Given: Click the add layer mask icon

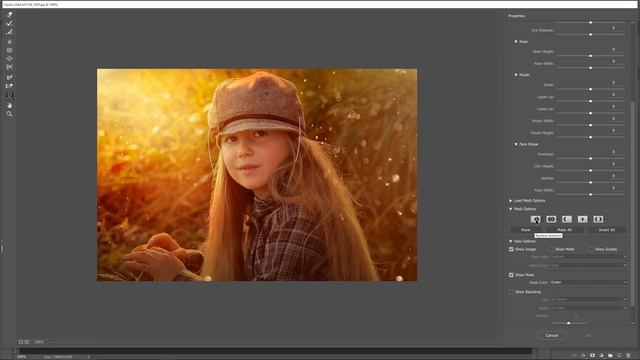Looking at the screenshot, I should pyautogui.click(x=592, y=356).
